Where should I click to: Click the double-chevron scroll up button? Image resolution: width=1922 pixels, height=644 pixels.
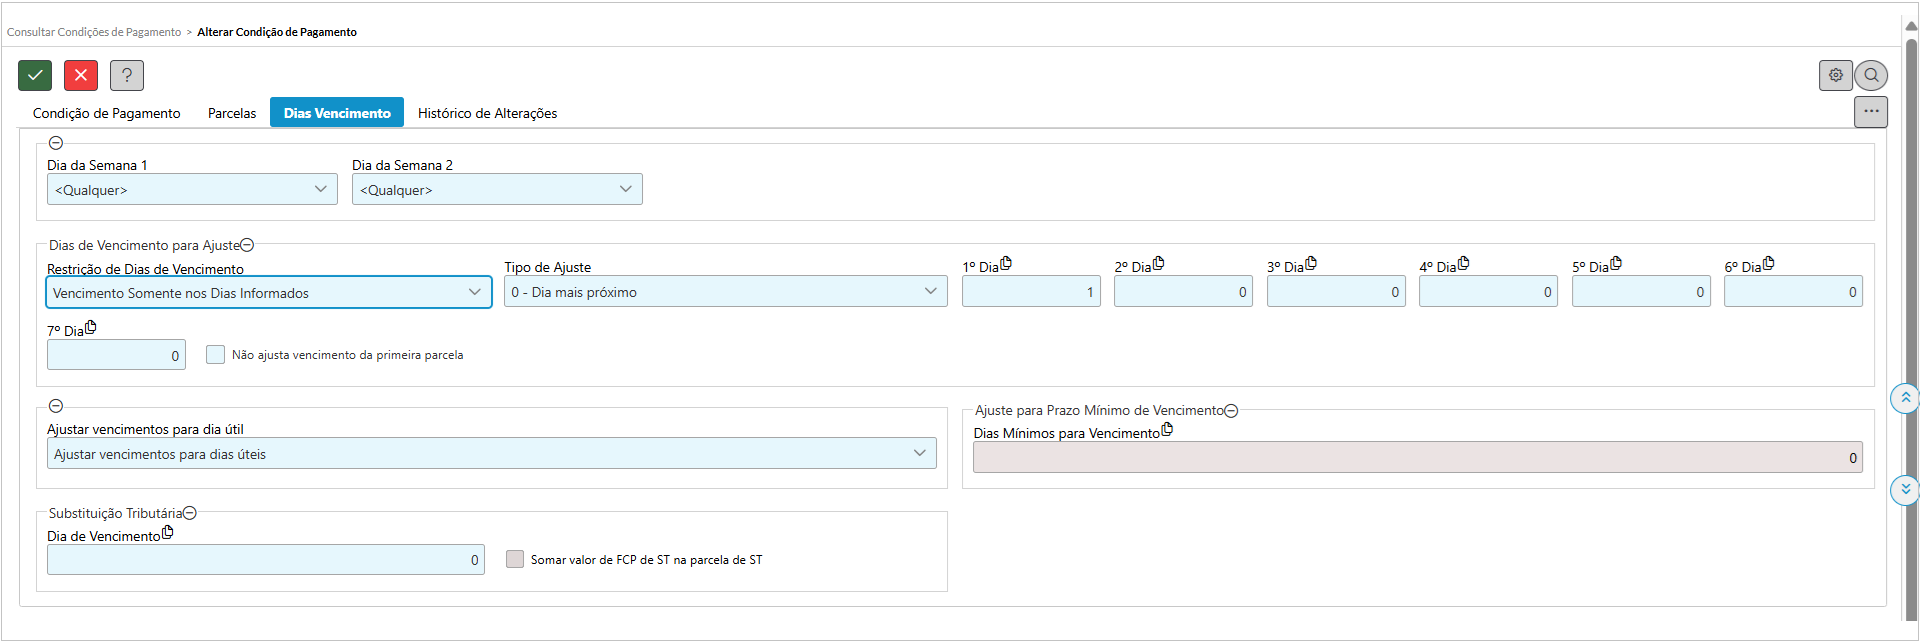coord(1905,398)
